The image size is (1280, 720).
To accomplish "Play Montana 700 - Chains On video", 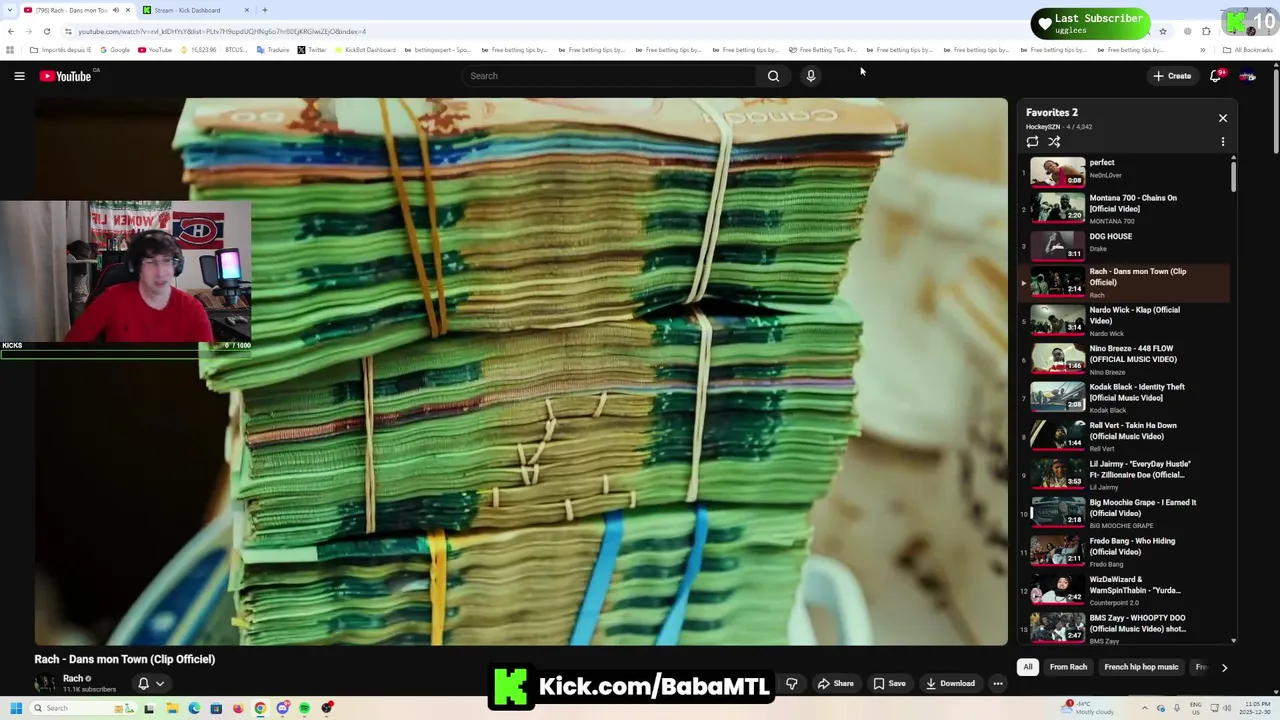I will [1124, 208].
